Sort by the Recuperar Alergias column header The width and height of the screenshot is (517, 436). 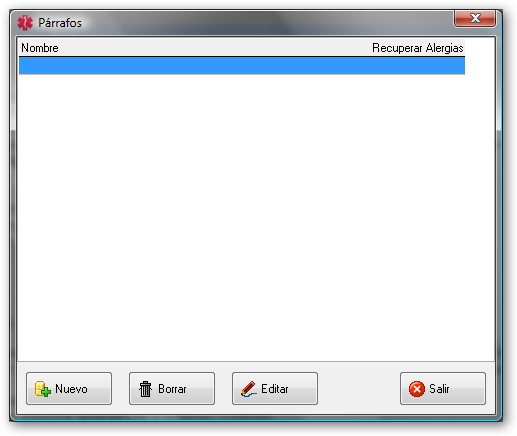(418, 48)
